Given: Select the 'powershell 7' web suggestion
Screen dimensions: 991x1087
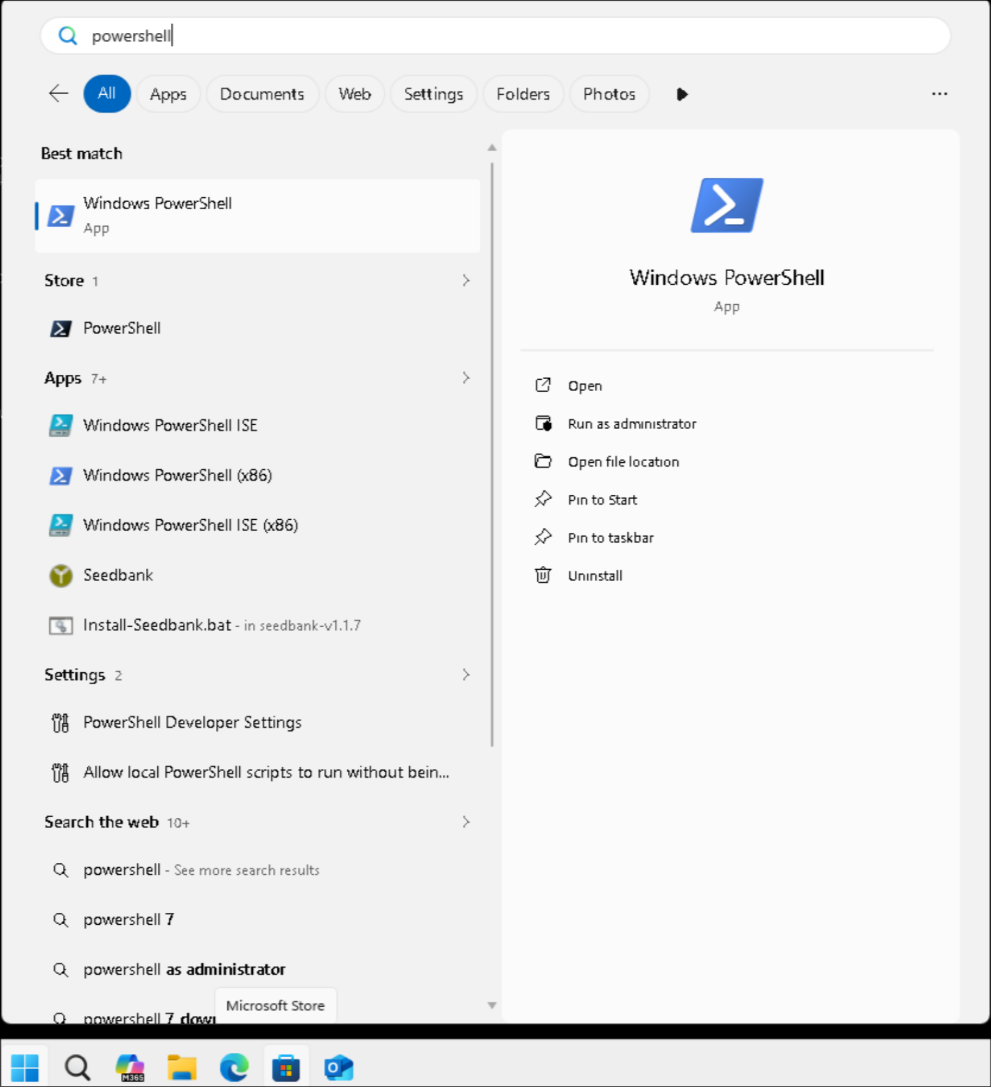Looking at the screenshot, I should [x=257, y=920].
